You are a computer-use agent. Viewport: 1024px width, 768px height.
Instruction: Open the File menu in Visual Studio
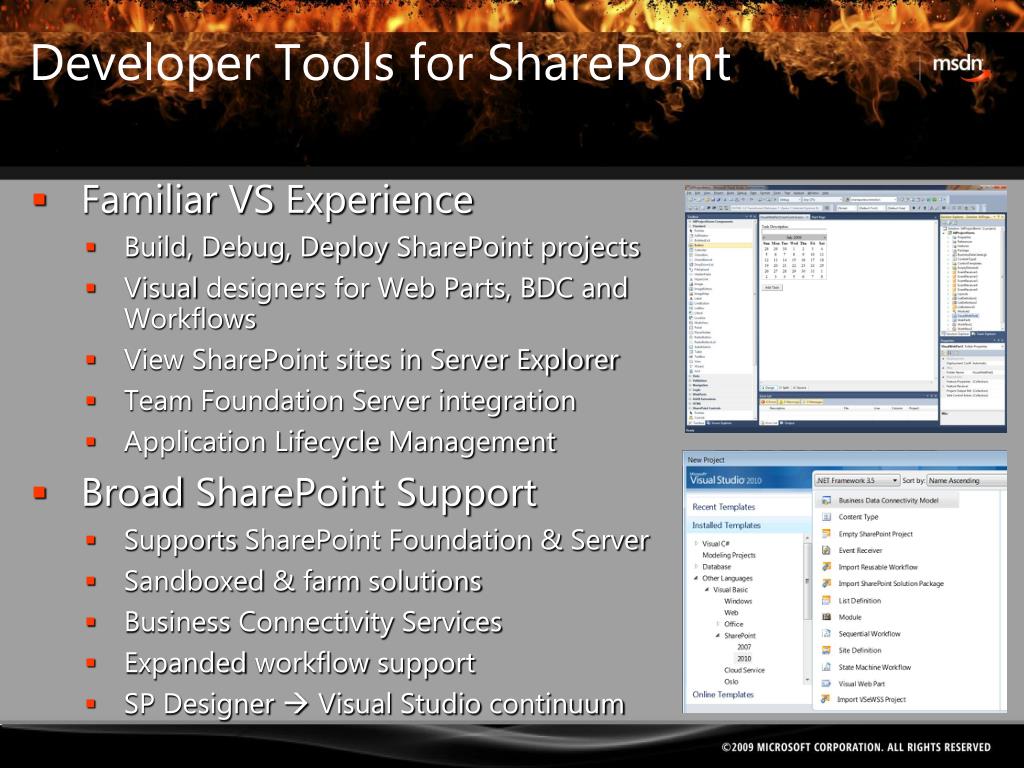pyautogui.click(x=691, y=194)
